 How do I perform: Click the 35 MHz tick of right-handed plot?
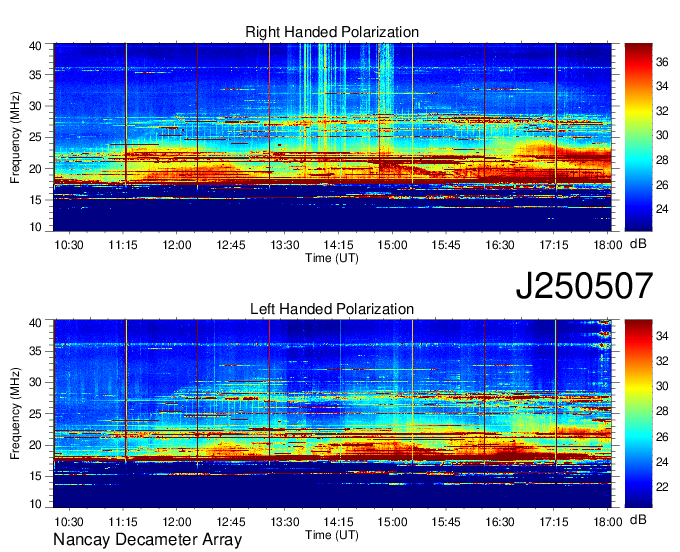click(x=35, y=75)
